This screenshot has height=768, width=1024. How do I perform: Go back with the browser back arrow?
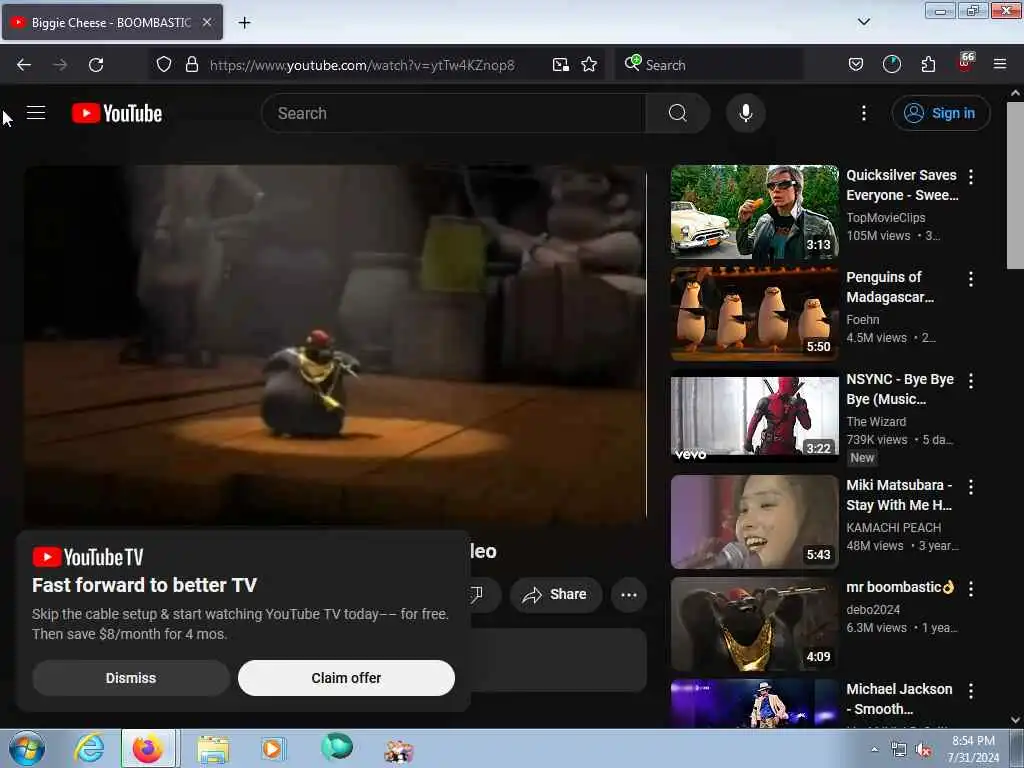click(x=24, y=65)
